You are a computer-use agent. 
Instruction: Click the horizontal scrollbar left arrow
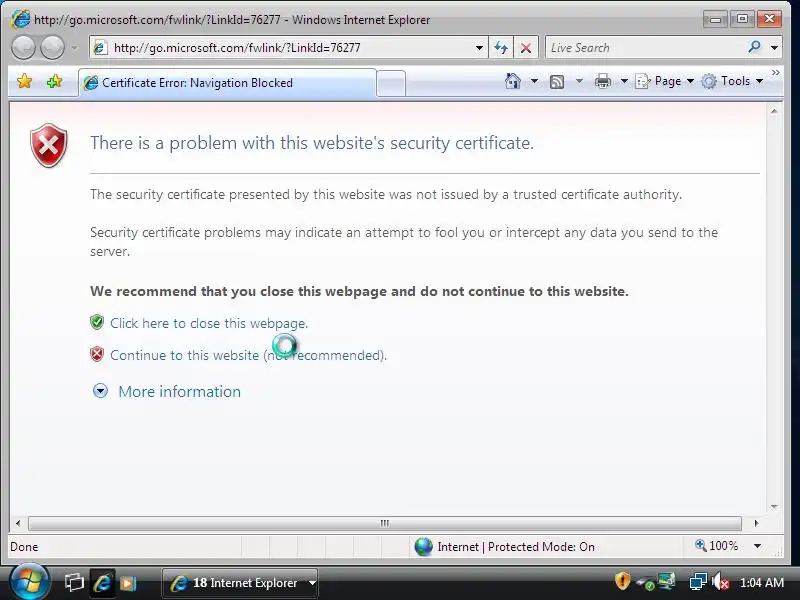pos(18,523)
